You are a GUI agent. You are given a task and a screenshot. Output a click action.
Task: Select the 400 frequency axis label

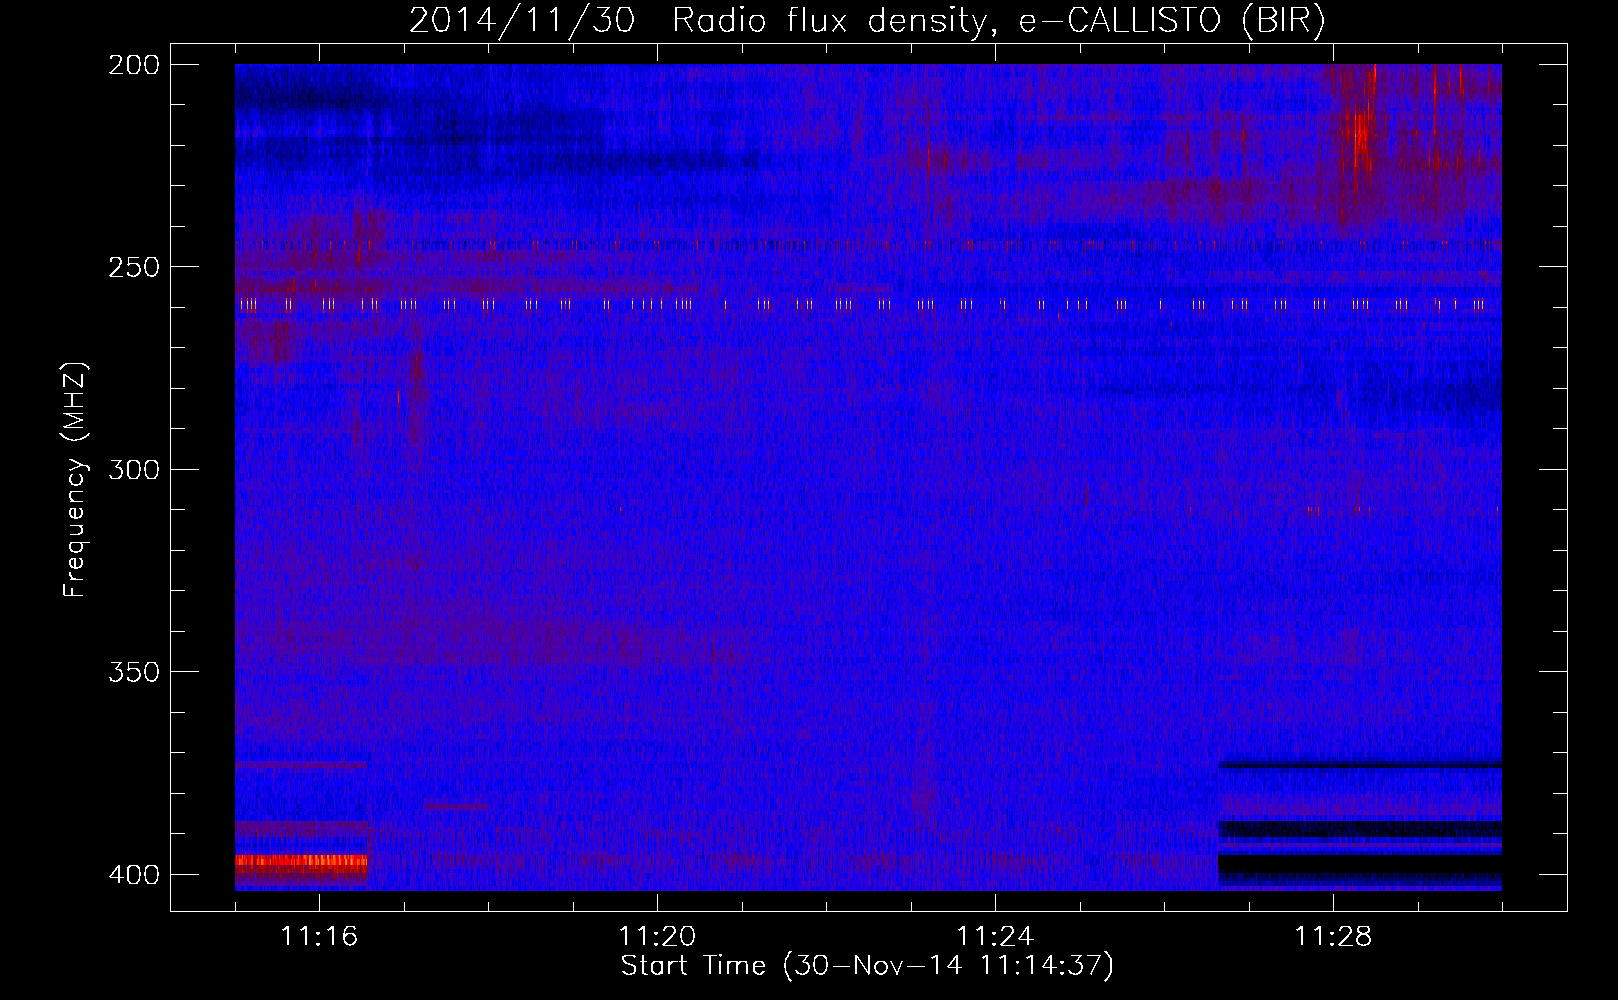click(134, 875)
